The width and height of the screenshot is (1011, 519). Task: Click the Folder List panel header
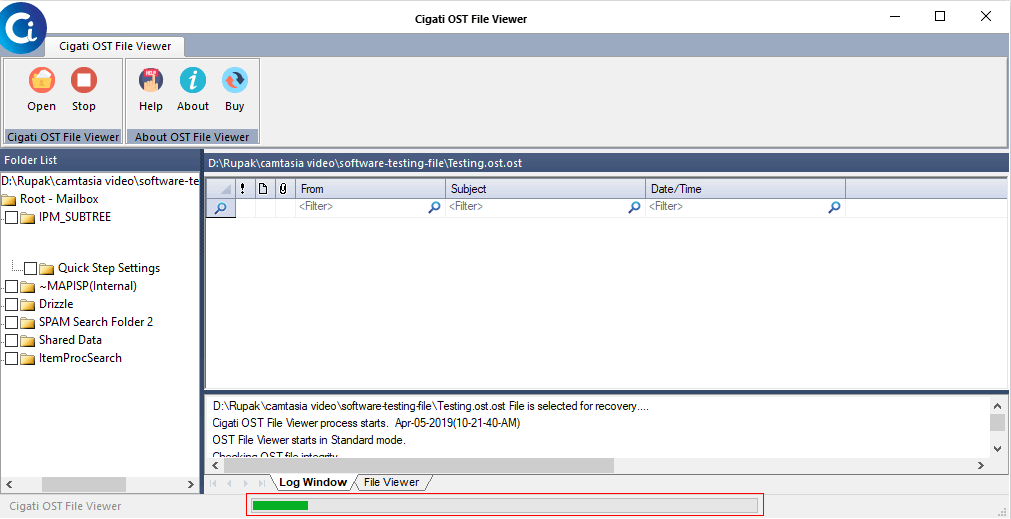[x=100, y=161]
